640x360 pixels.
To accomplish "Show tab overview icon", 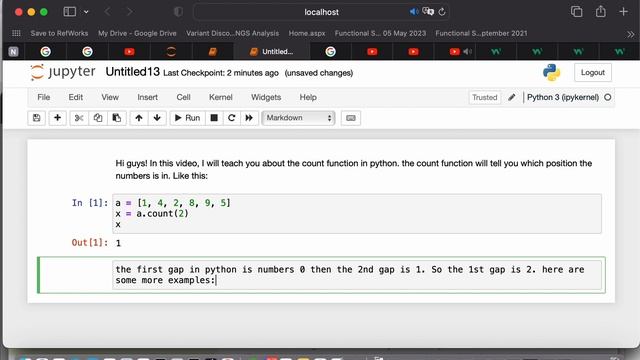I will (576, 11).
